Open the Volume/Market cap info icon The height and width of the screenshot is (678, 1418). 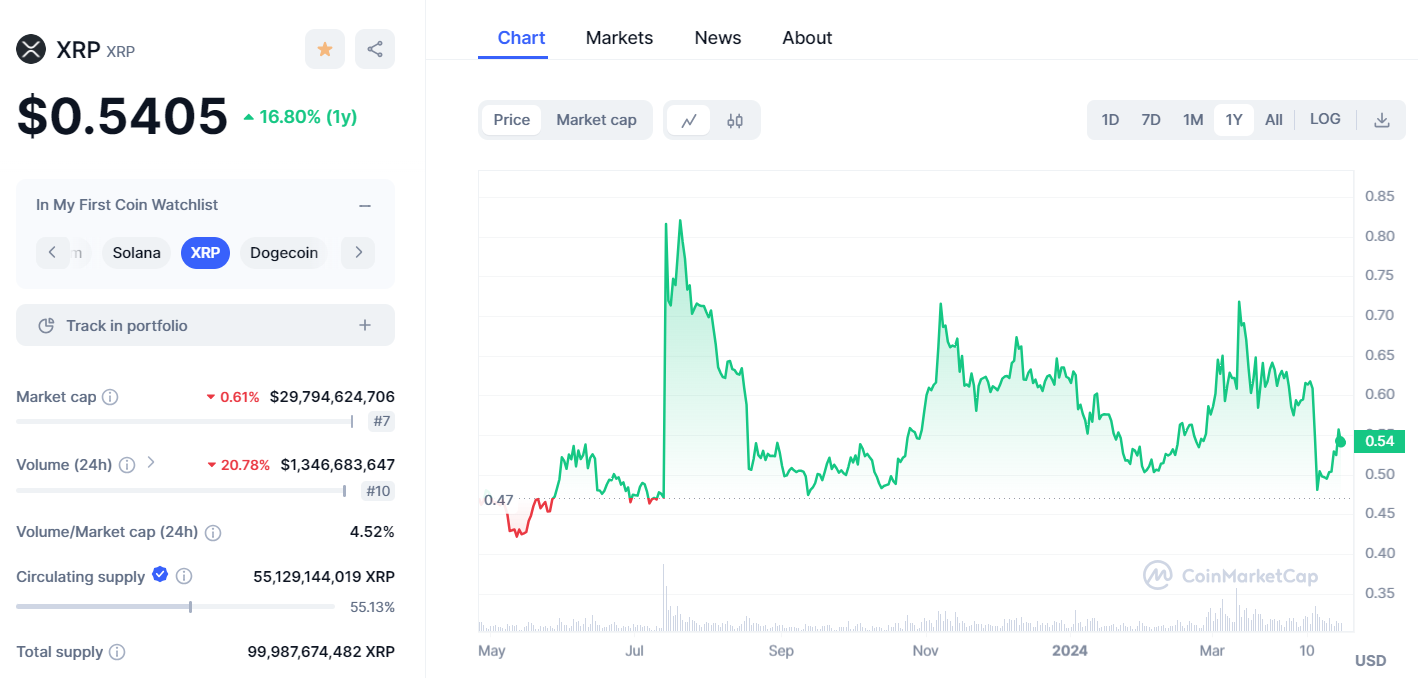(x=213, y=533)
